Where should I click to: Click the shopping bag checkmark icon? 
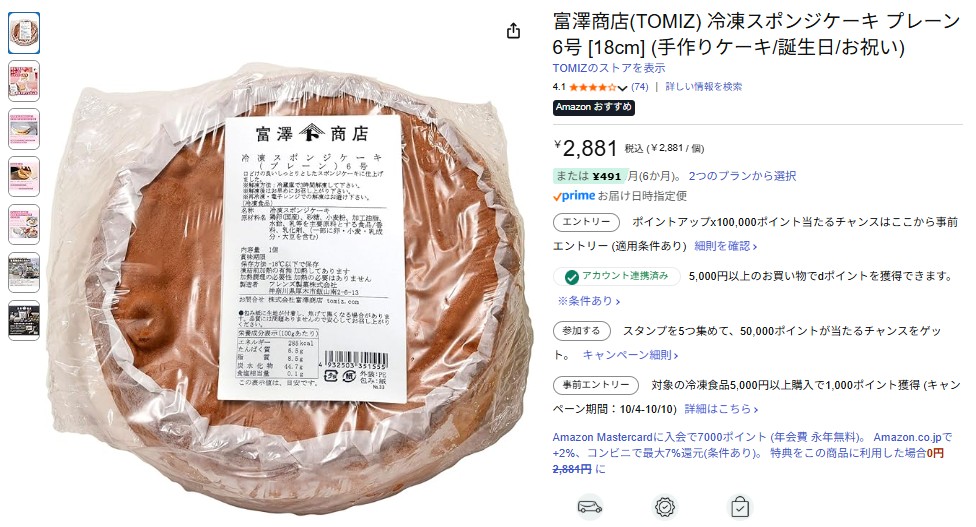[739, 507]
